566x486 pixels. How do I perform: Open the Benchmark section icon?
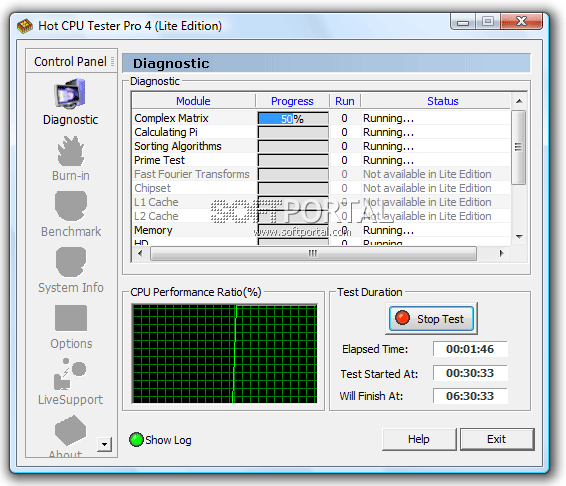71,206
